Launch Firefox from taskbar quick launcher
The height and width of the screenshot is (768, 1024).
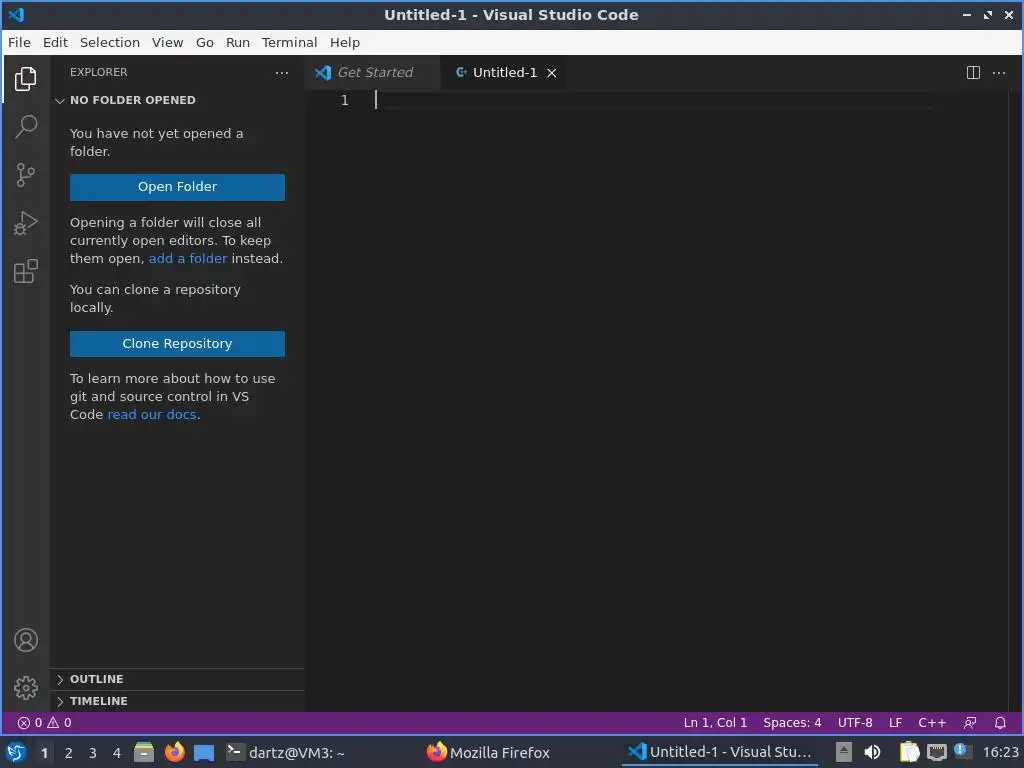point(174,752)
